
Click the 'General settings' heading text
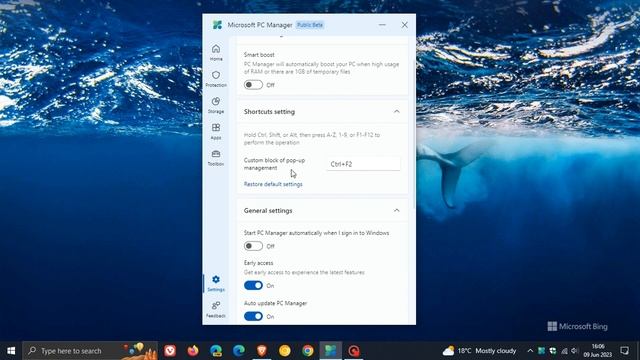(268, 211)
